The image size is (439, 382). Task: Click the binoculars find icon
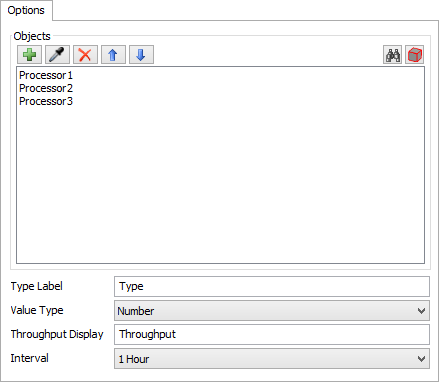[393, 55]
